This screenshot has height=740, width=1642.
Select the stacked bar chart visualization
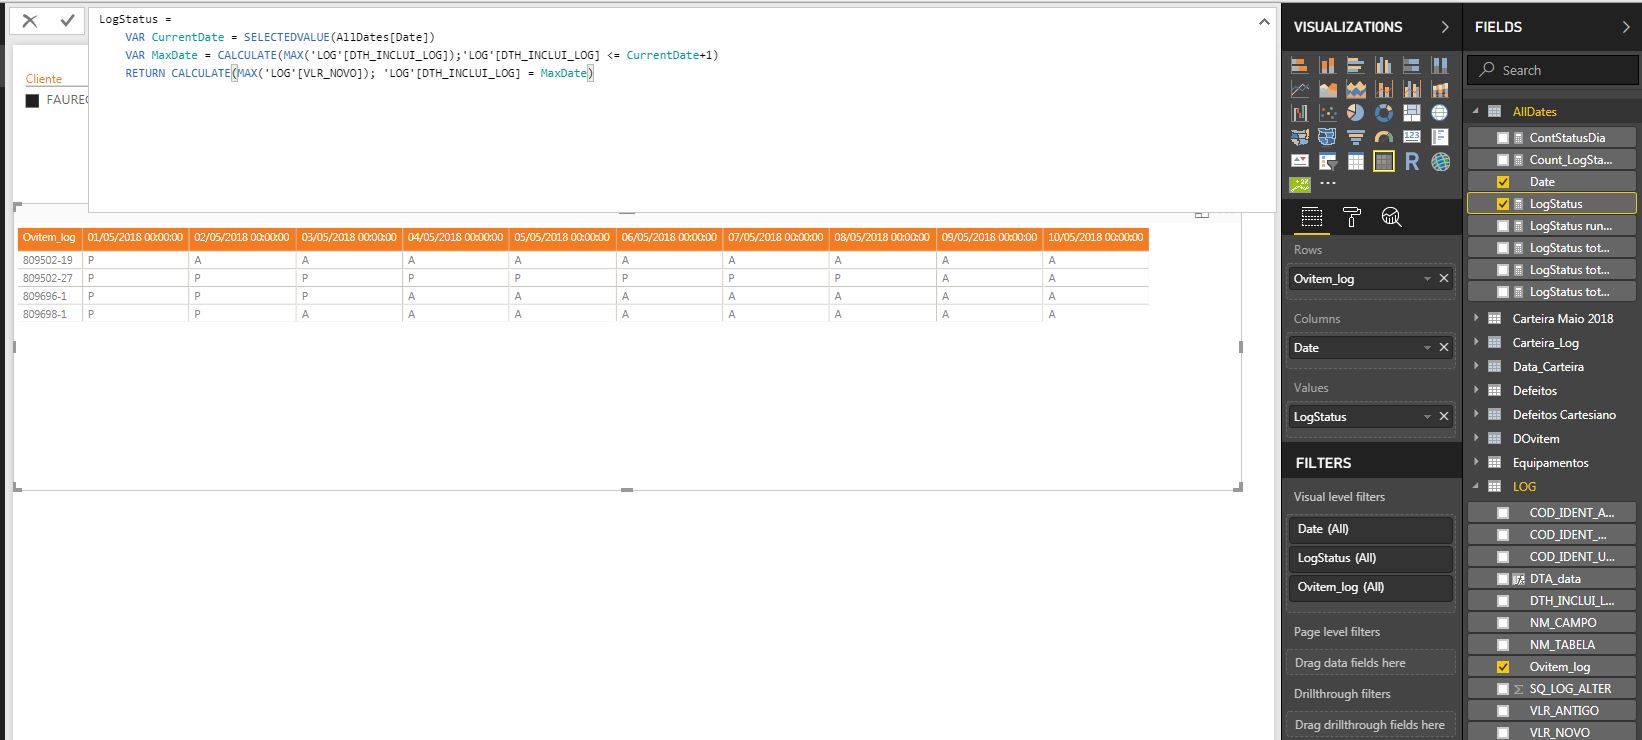1300,65
